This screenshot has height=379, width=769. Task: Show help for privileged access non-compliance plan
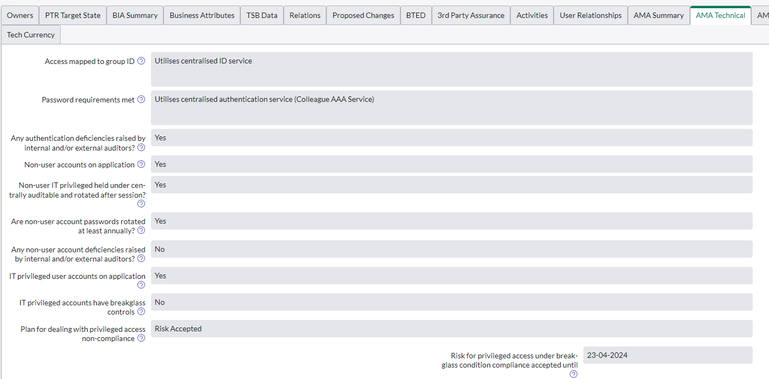[x=141, y=338]
